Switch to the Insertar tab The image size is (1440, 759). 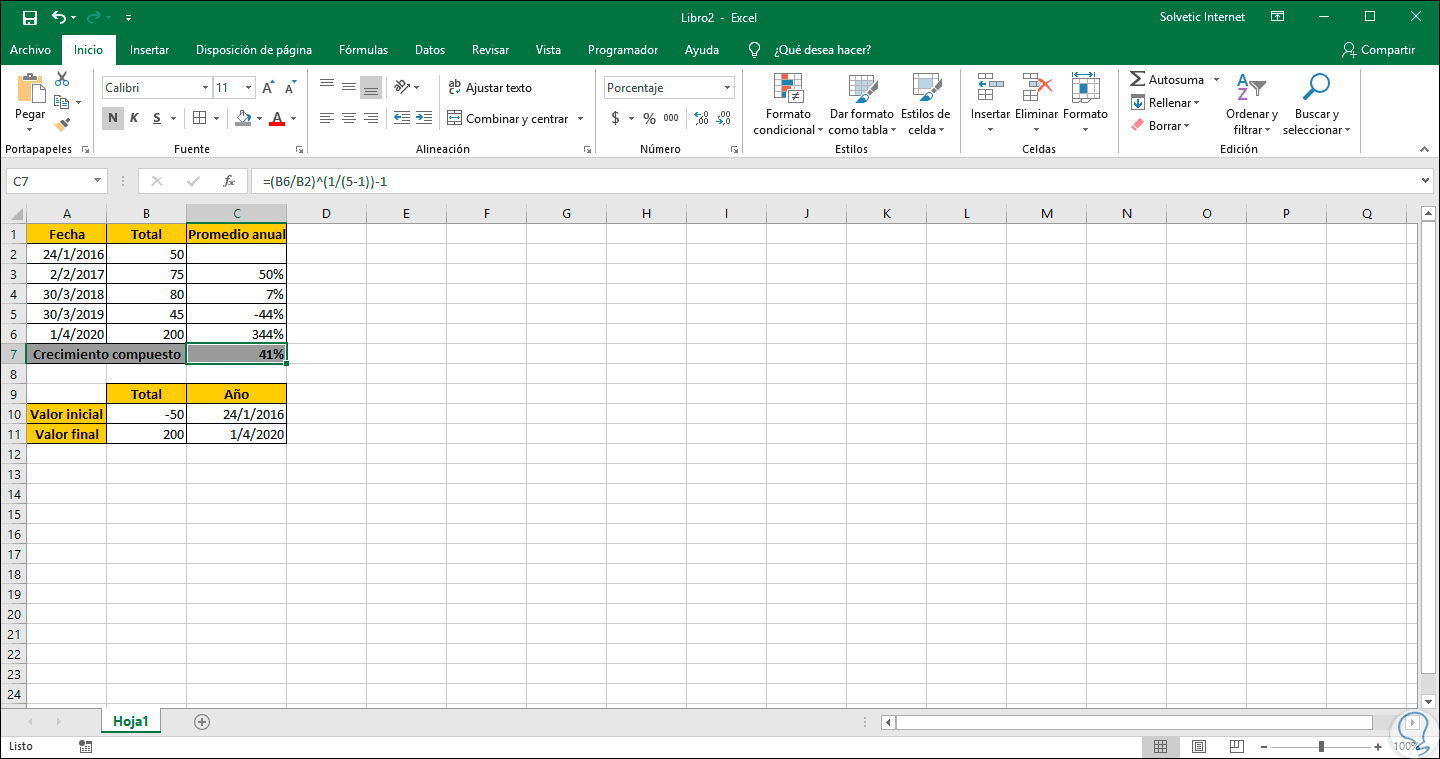coord(149,50)
